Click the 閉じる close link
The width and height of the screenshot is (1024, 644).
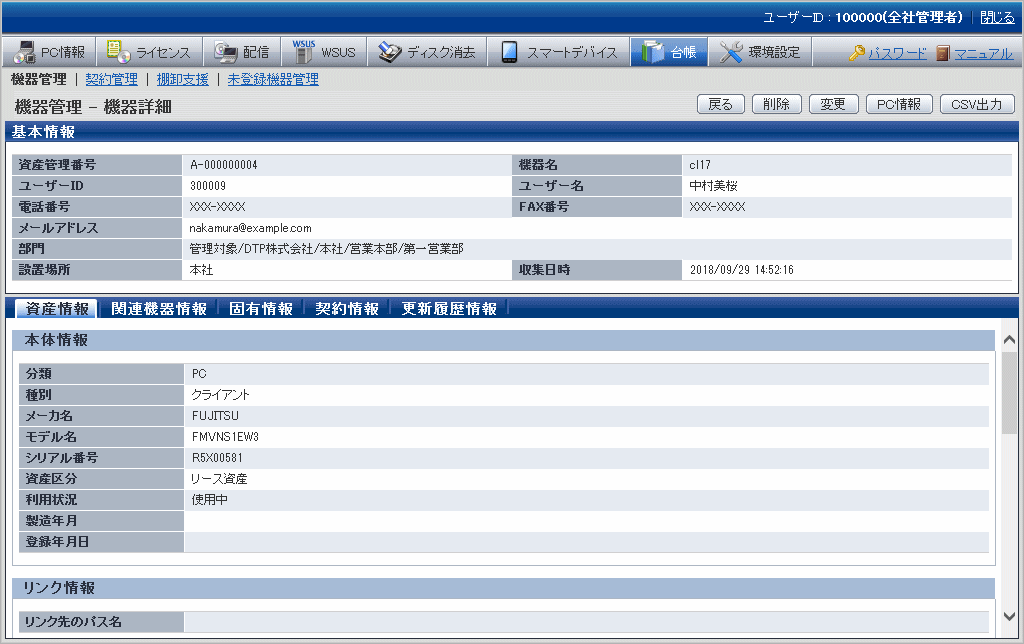(996, 18)
